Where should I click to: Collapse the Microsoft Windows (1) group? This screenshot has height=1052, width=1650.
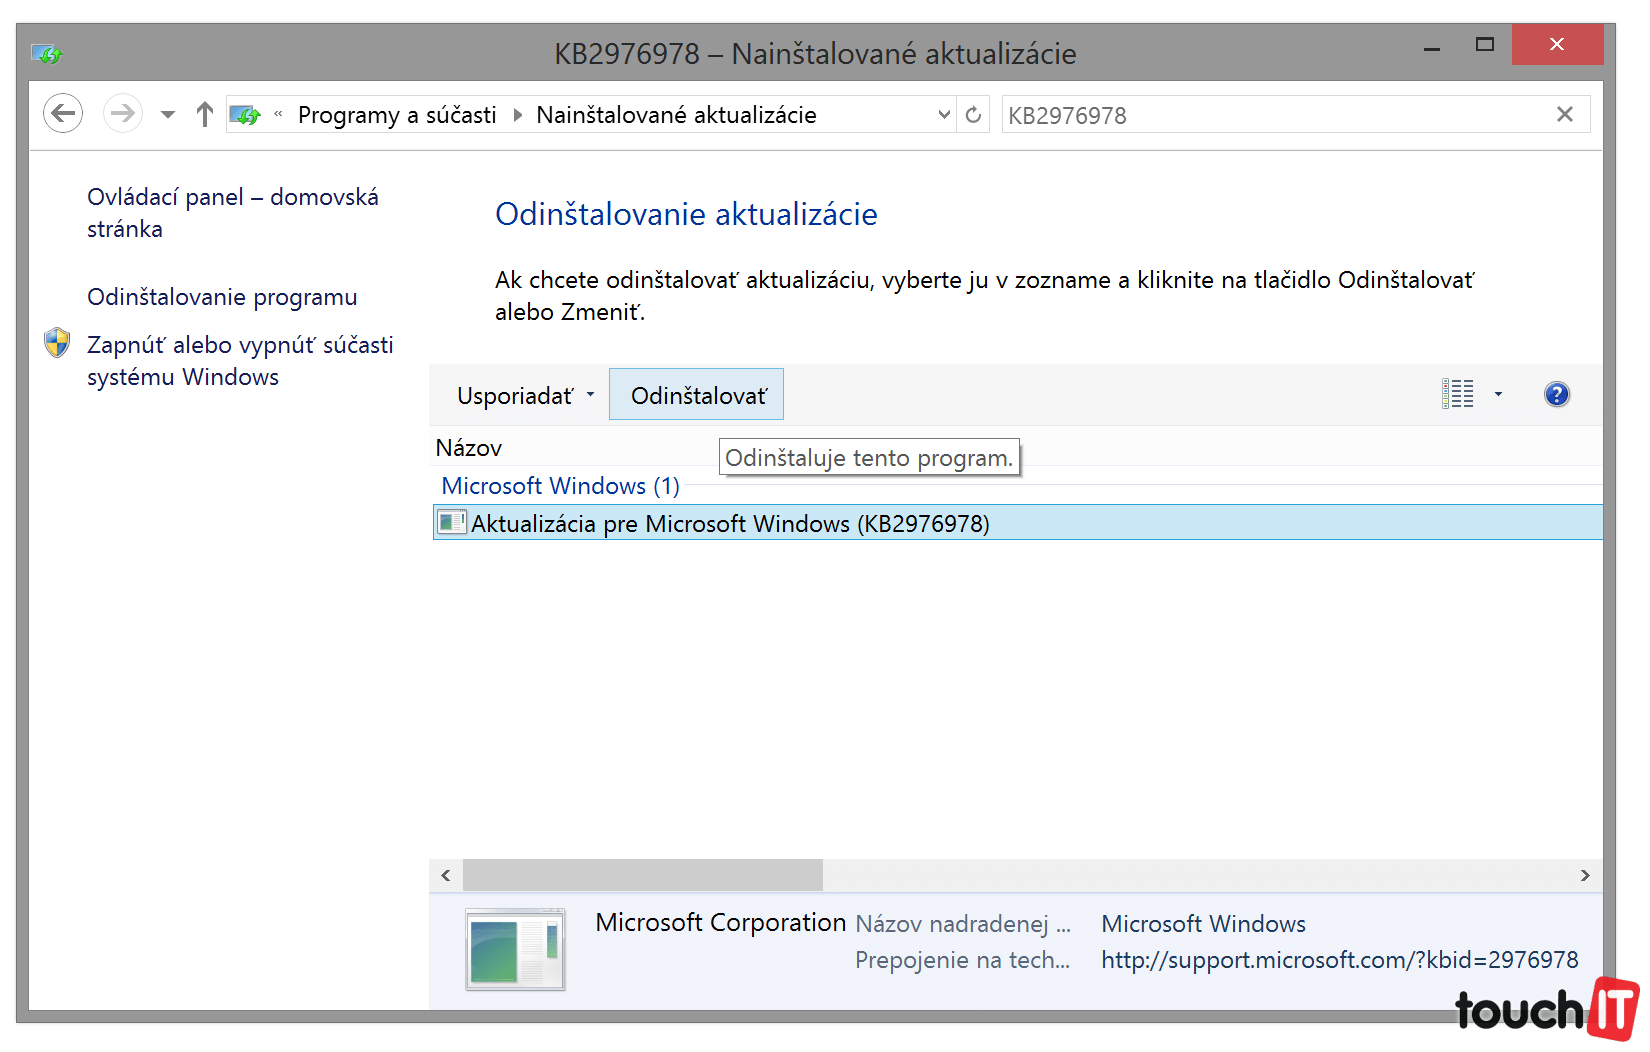(x=560, y=486)
